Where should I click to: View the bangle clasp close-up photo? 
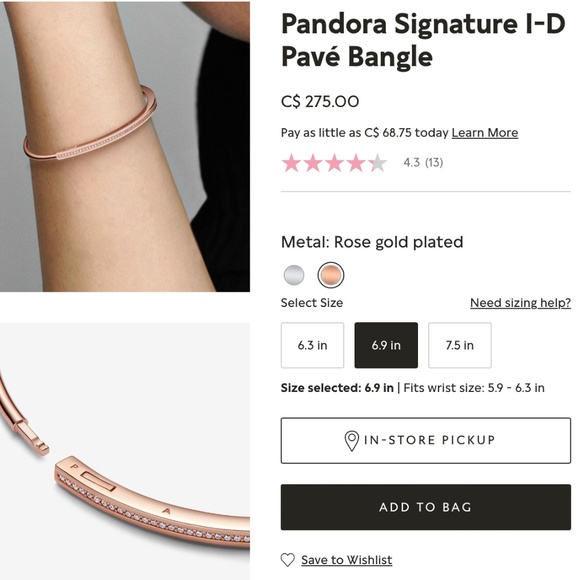click(x=125, y=451)
